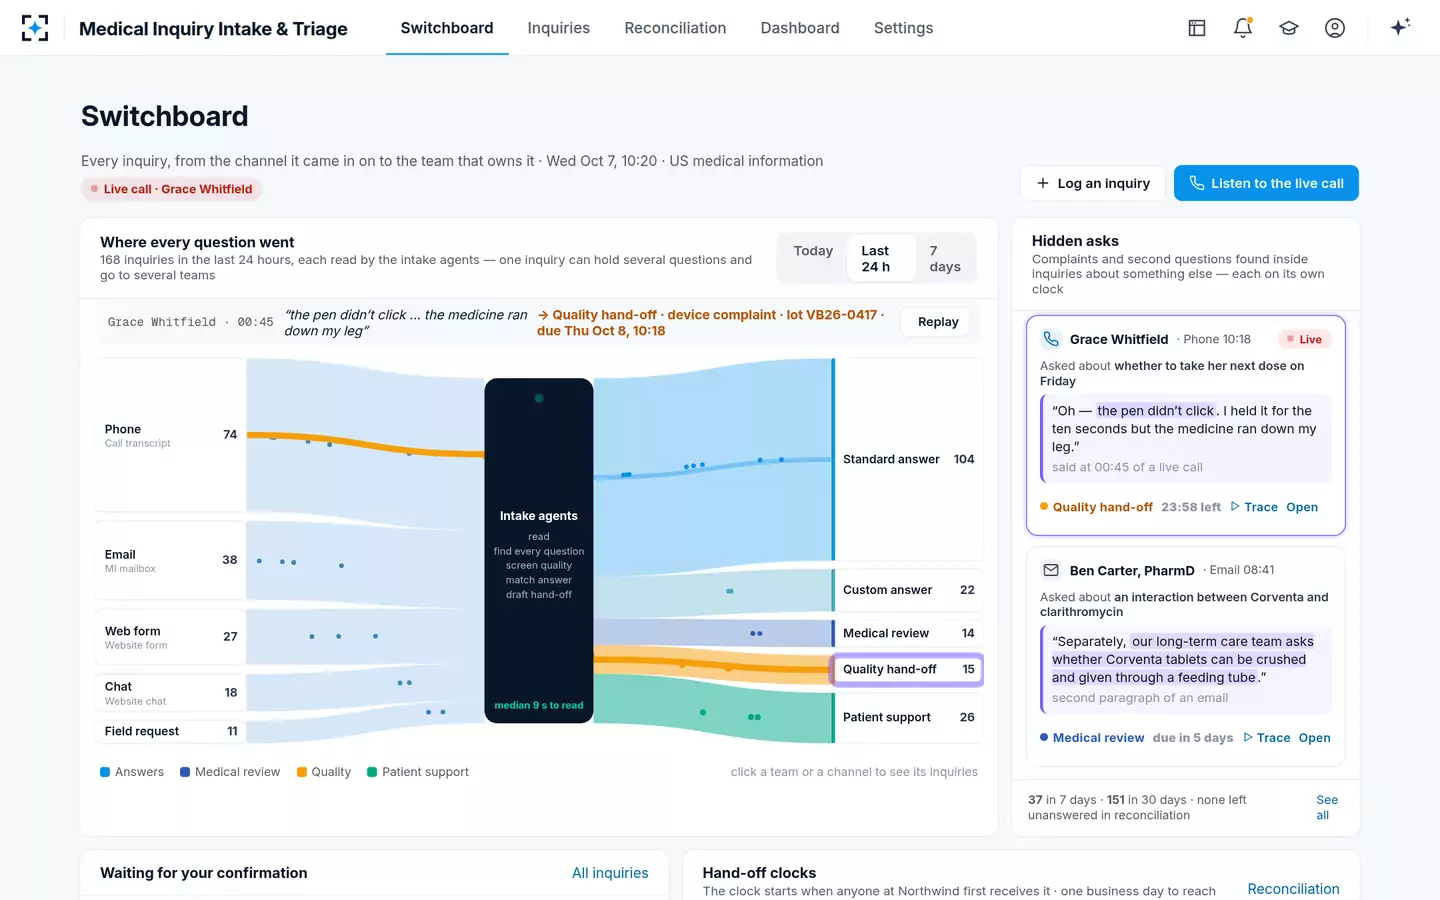
Task: Open the sparkle assistant icon
Action: coord(1400,27)
